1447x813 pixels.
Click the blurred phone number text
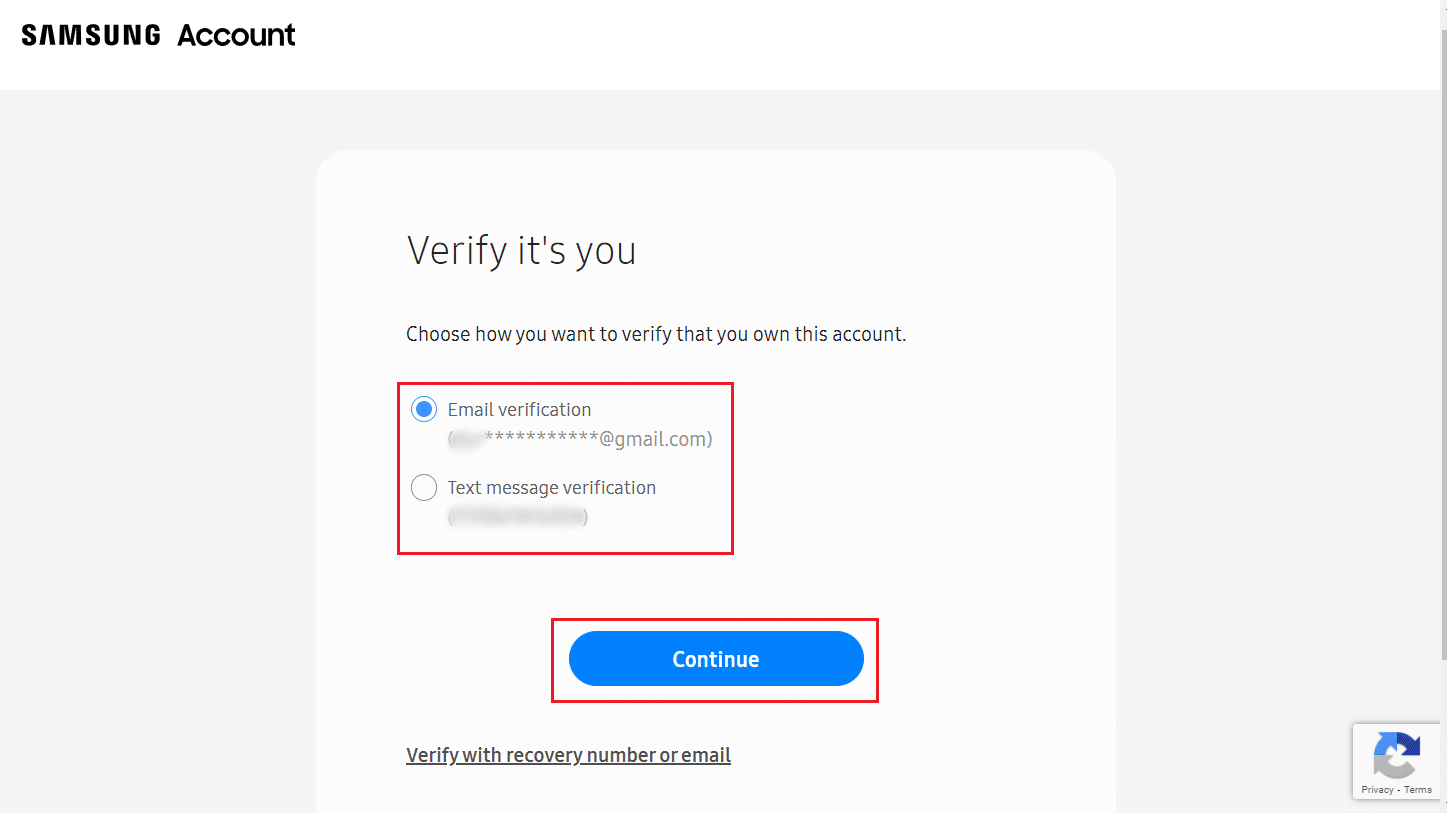coord(517,516)
